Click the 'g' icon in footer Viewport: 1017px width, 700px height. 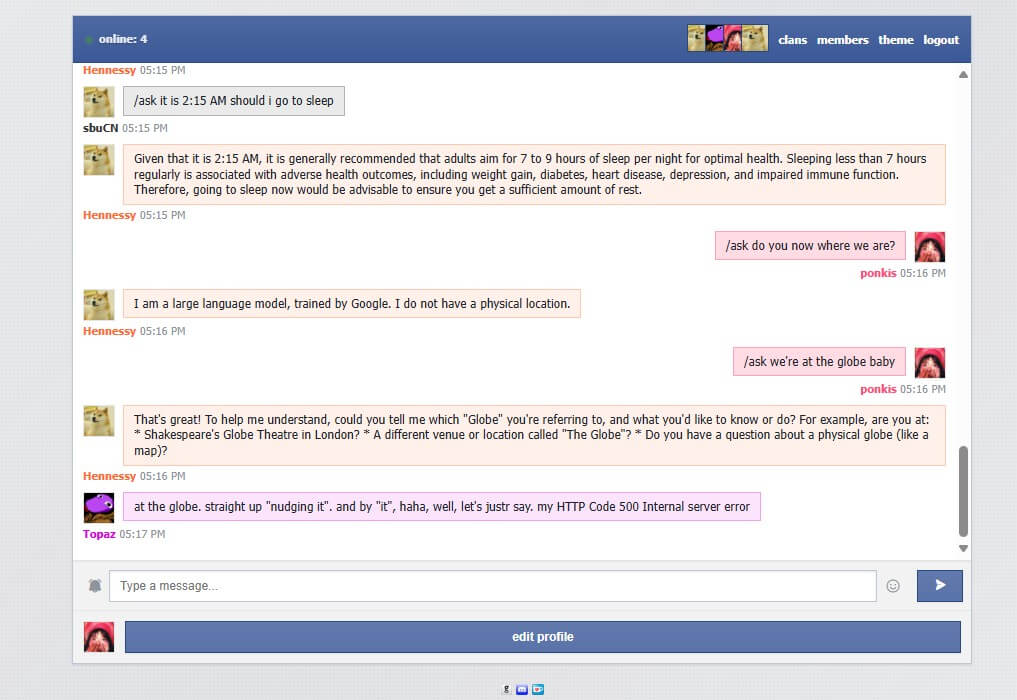pos(508,689)
